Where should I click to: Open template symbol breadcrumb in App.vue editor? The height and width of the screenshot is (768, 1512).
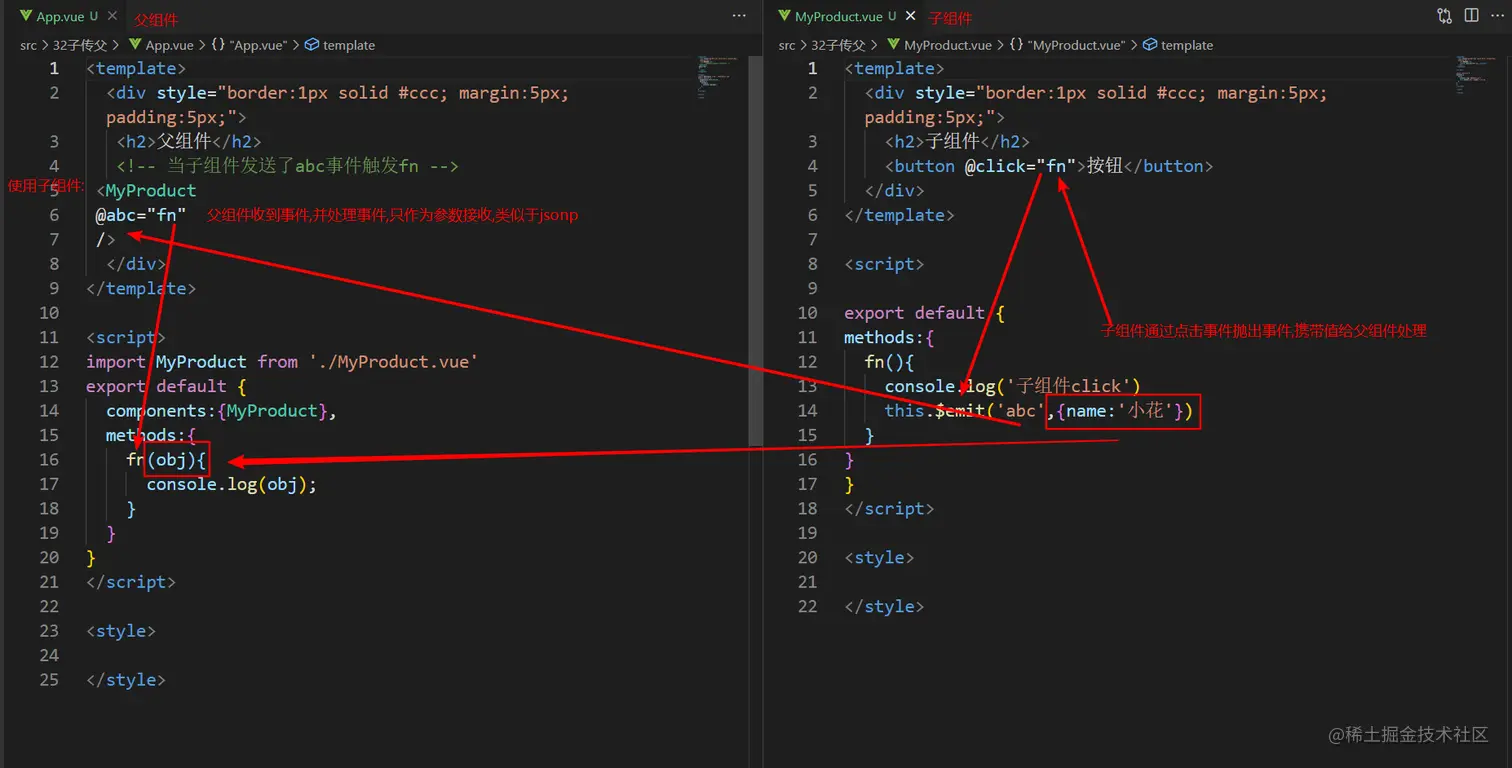tap(340, 45)
